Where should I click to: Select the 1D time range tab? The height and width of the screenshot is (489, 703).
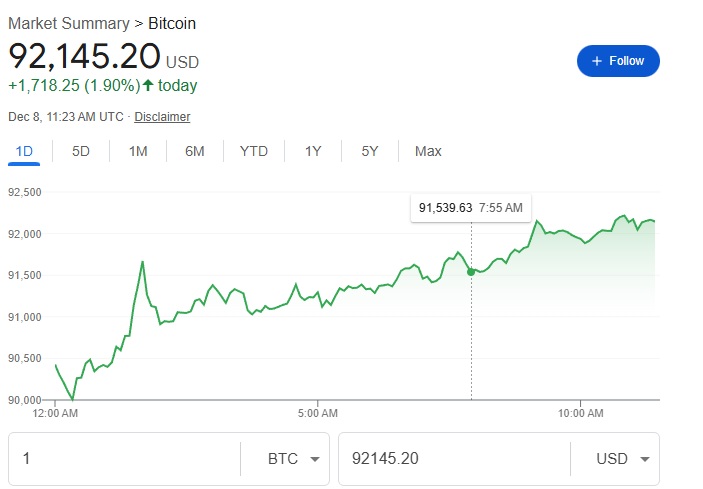25,152
